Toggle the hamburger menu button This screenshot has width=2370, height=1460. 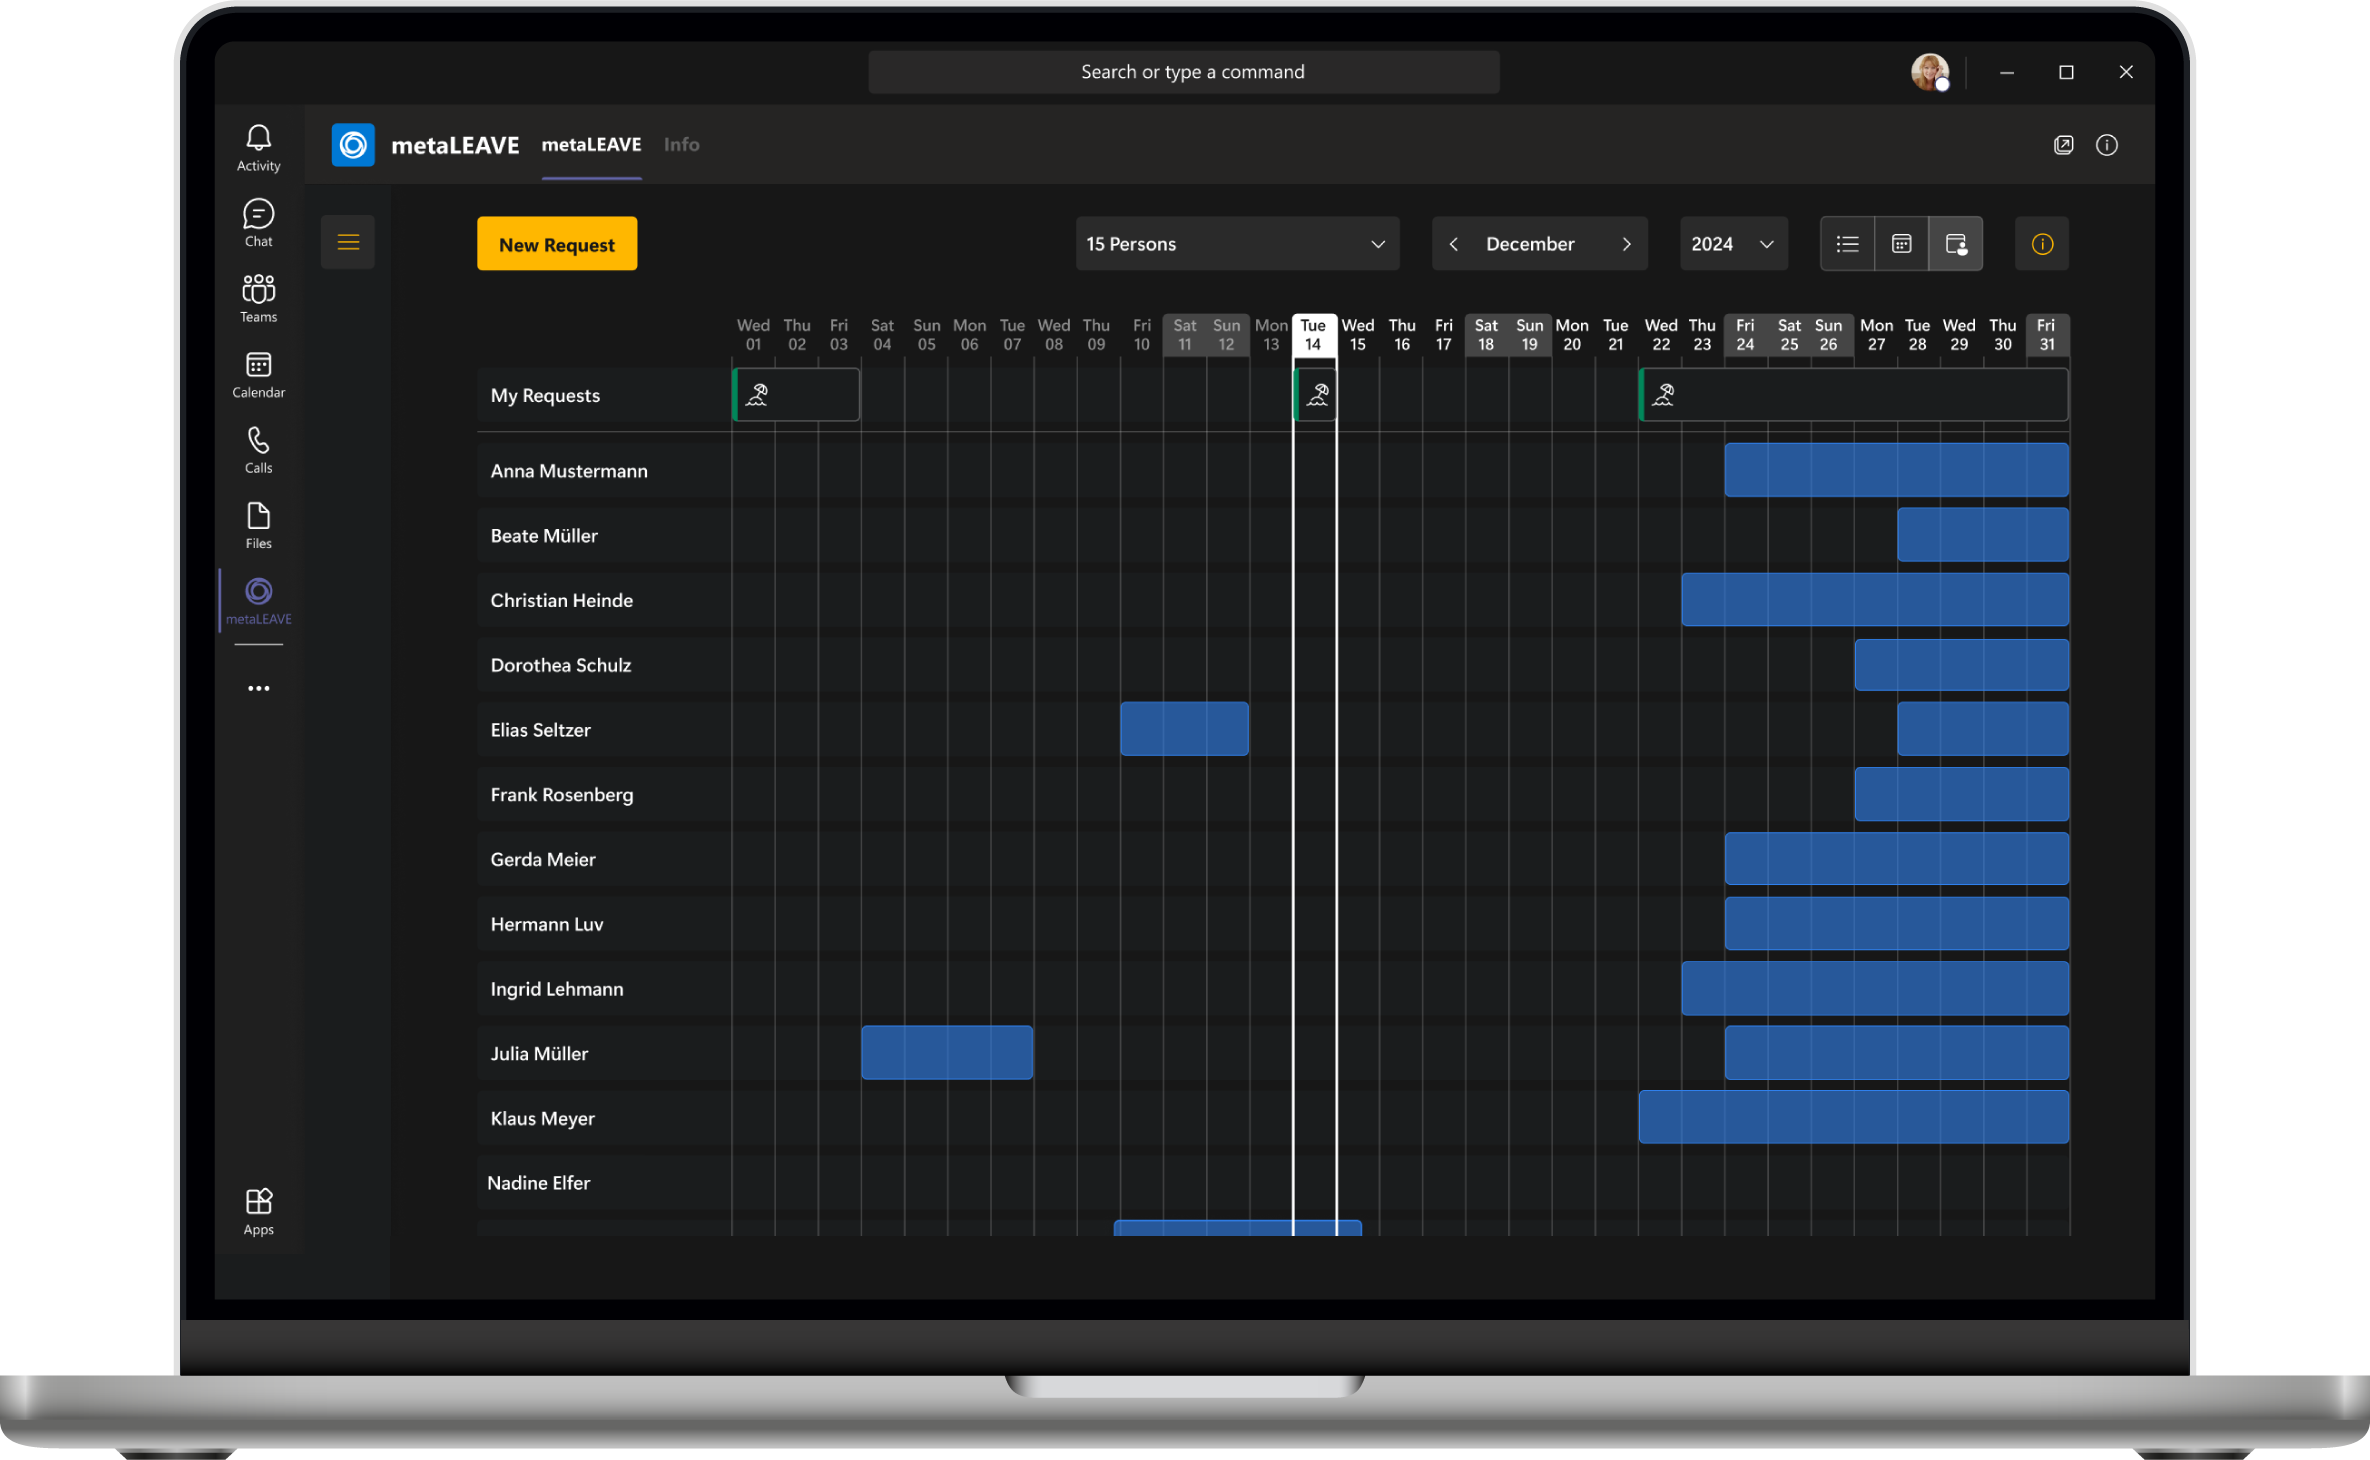pos(348,242)
